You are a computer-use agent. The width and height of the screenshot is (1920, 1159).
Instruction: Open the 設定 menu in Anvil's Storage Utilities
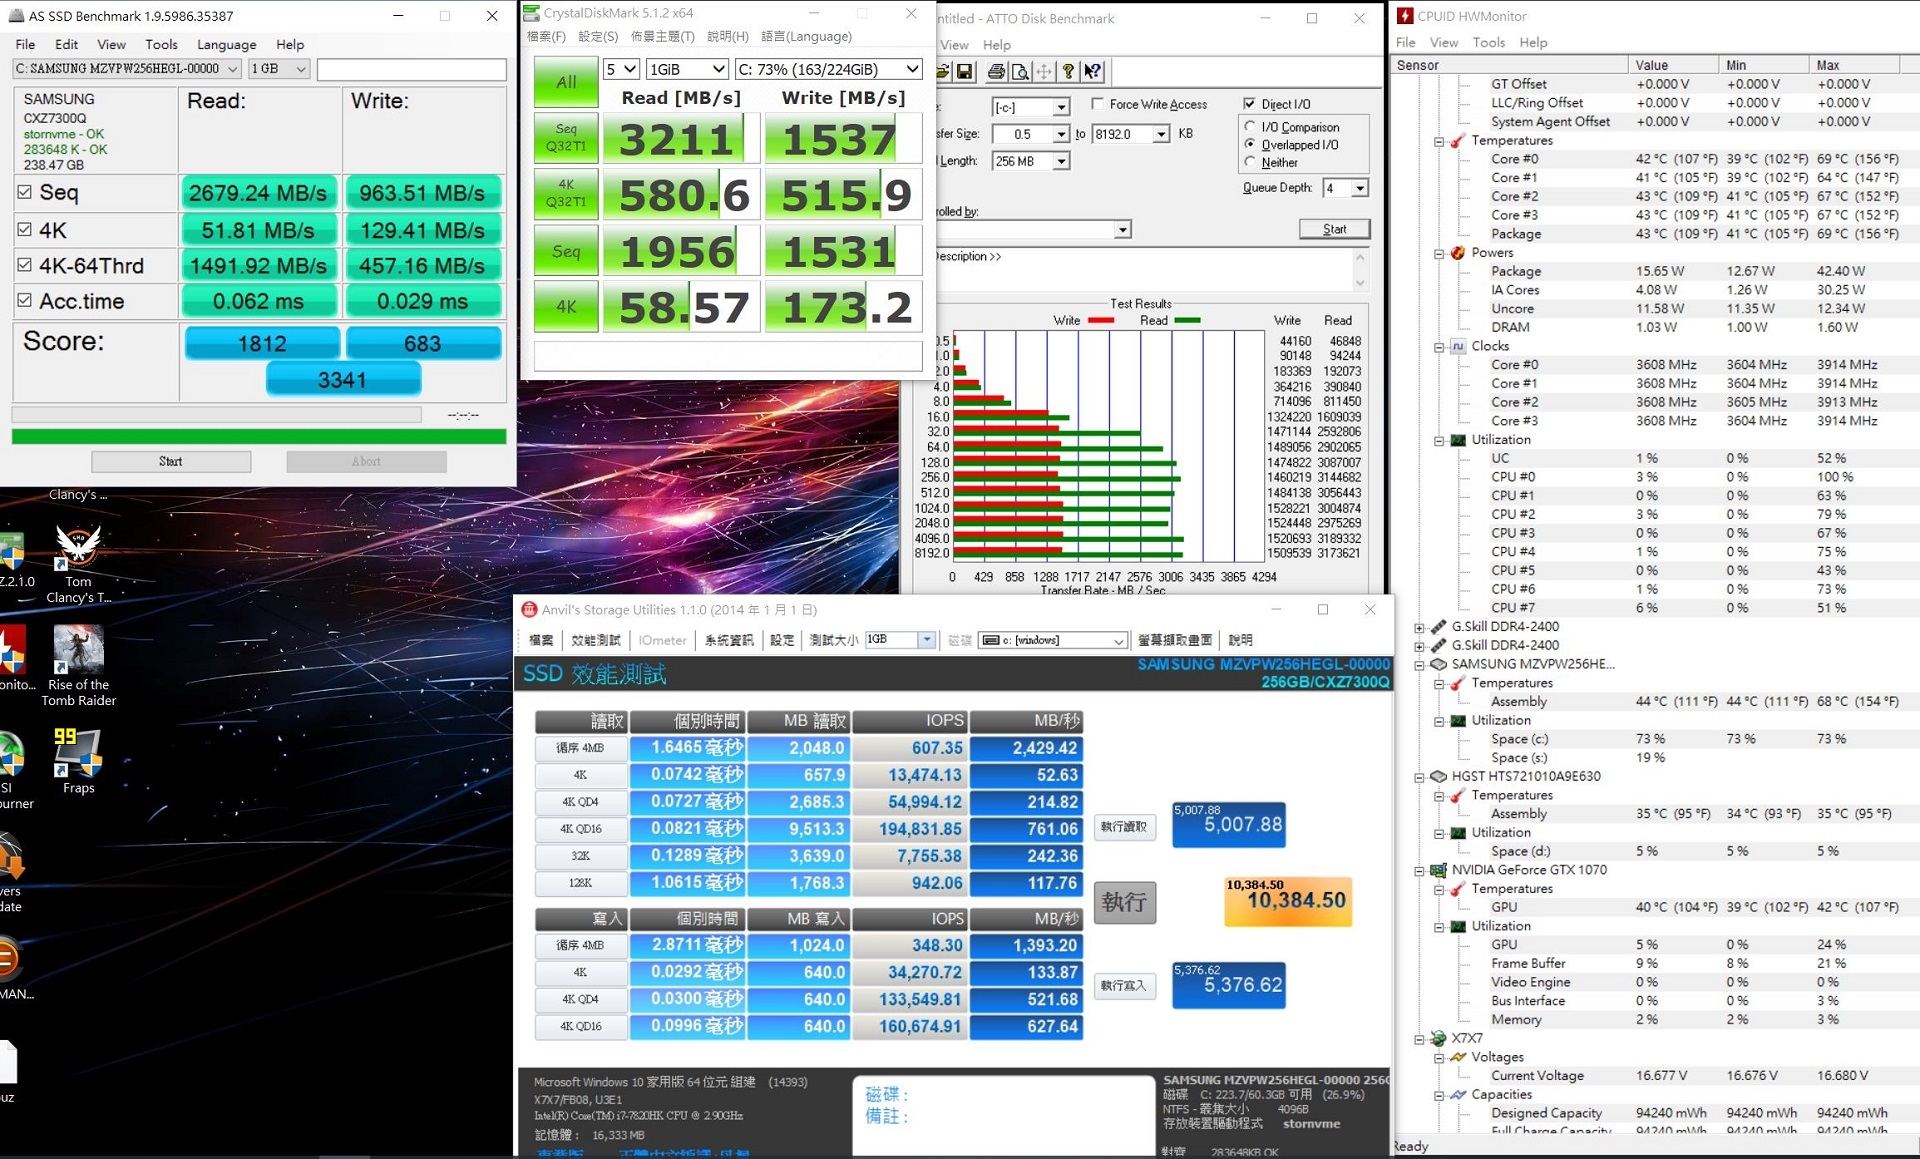coord(782,640)
